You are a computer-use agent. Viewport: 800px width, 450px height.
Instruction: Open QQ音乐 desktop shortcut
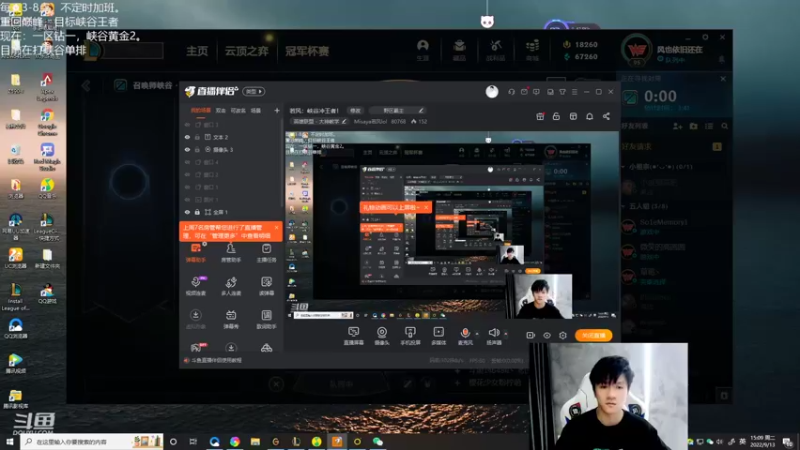(47, 188)
